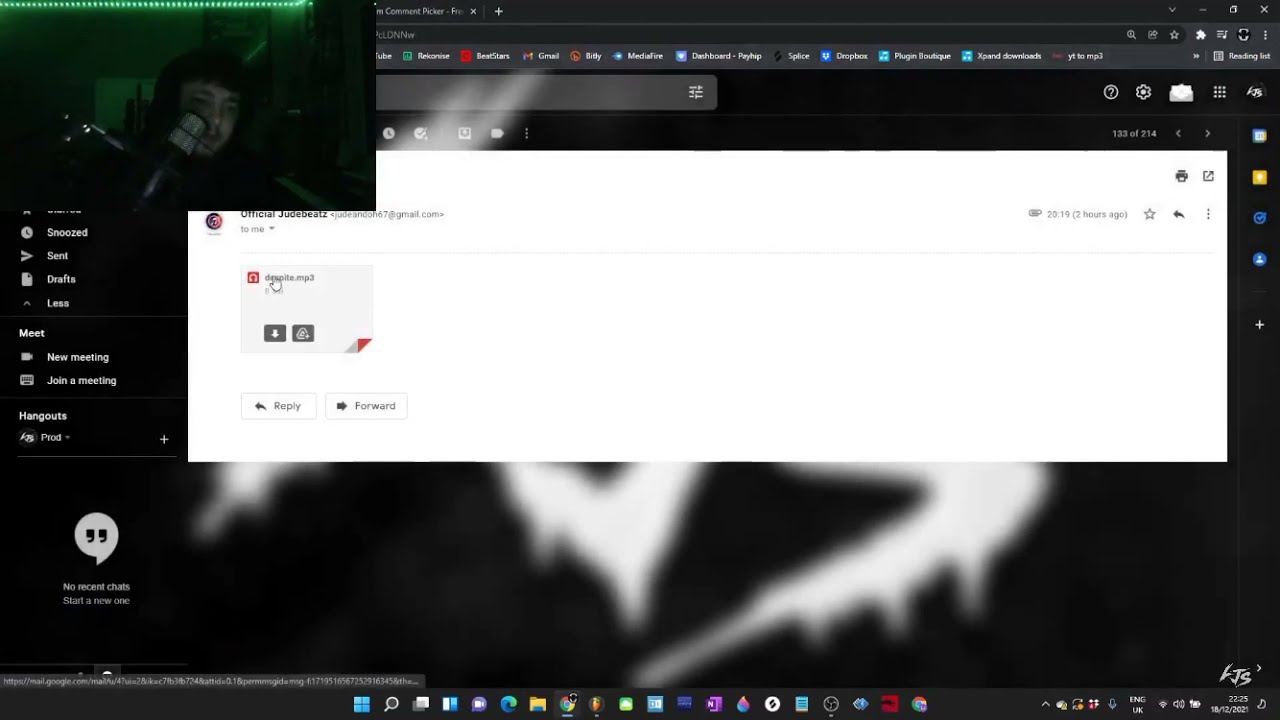Go to the older email arrow
1280x720 pixels.
click(1207, 133)
